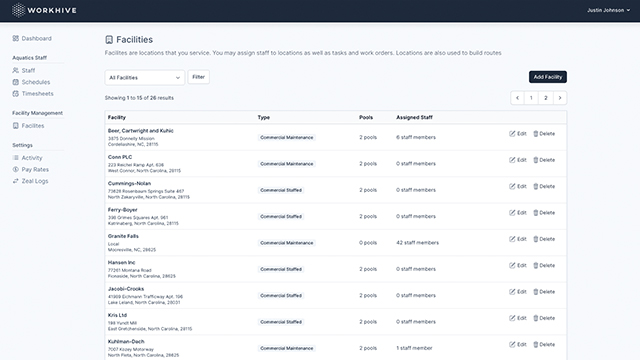640x360 pixels.
Task: Click Granite Falls' Commercial Maintenance badge
Action: (287, 243)
